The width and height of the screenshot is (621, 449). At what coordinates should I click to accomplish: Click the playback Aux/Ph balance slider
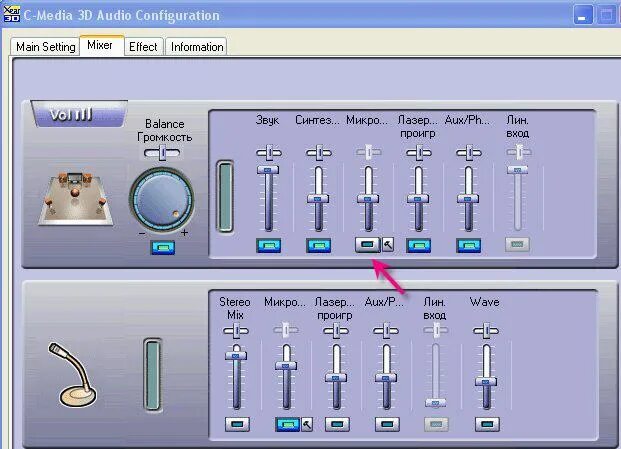469,152
